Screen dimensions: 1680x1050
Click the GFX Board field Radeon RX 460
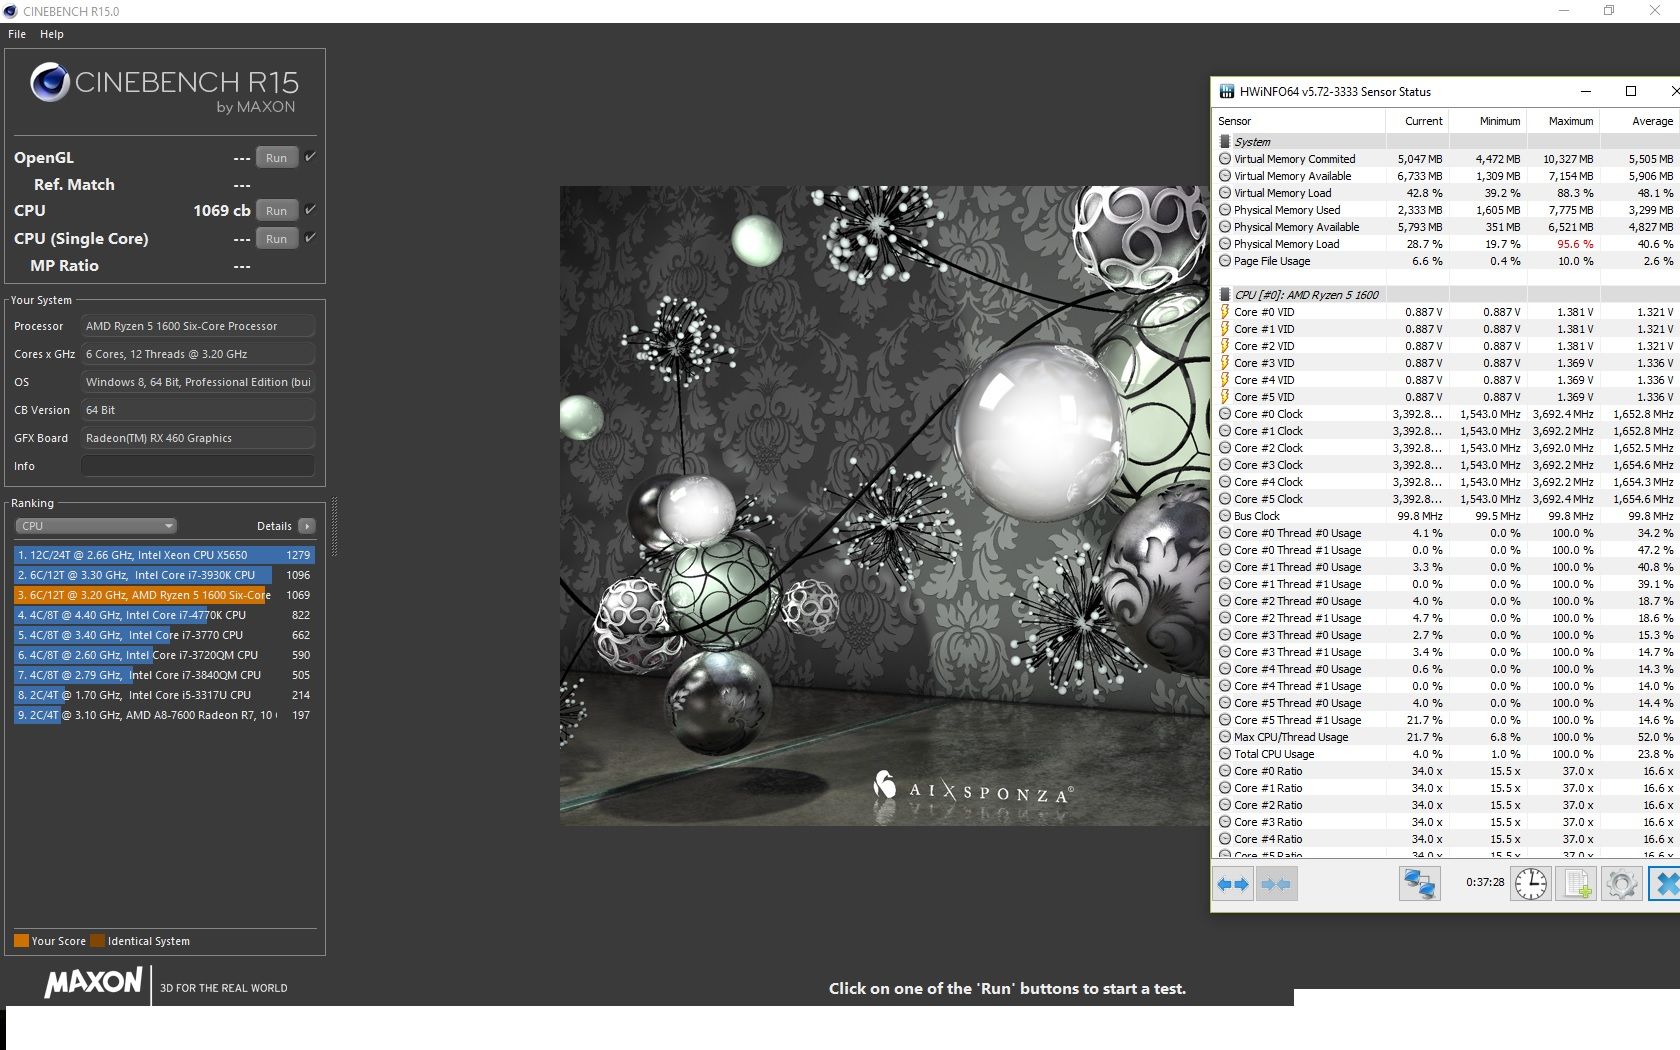(x=198, y=438)
